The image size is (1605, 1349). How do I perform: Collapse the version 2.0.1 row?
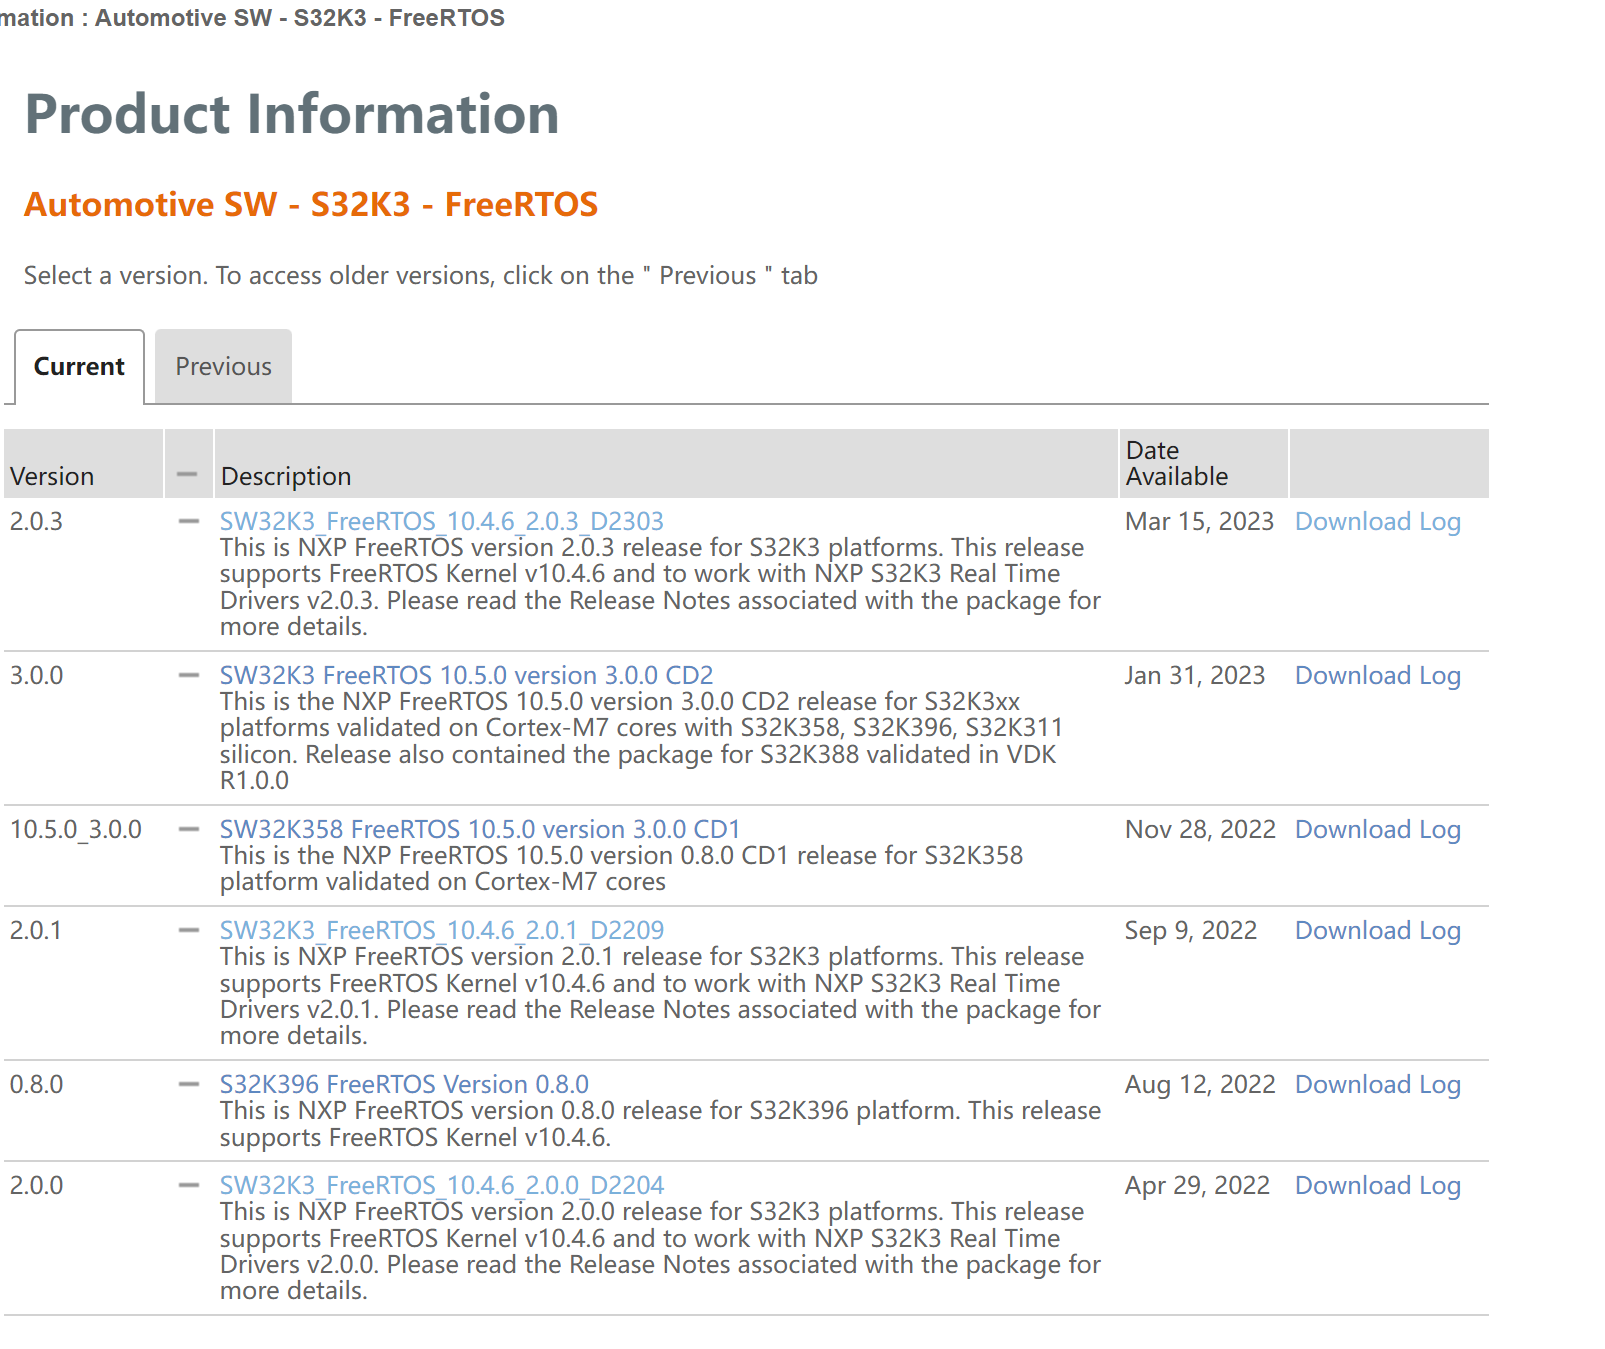188,930
